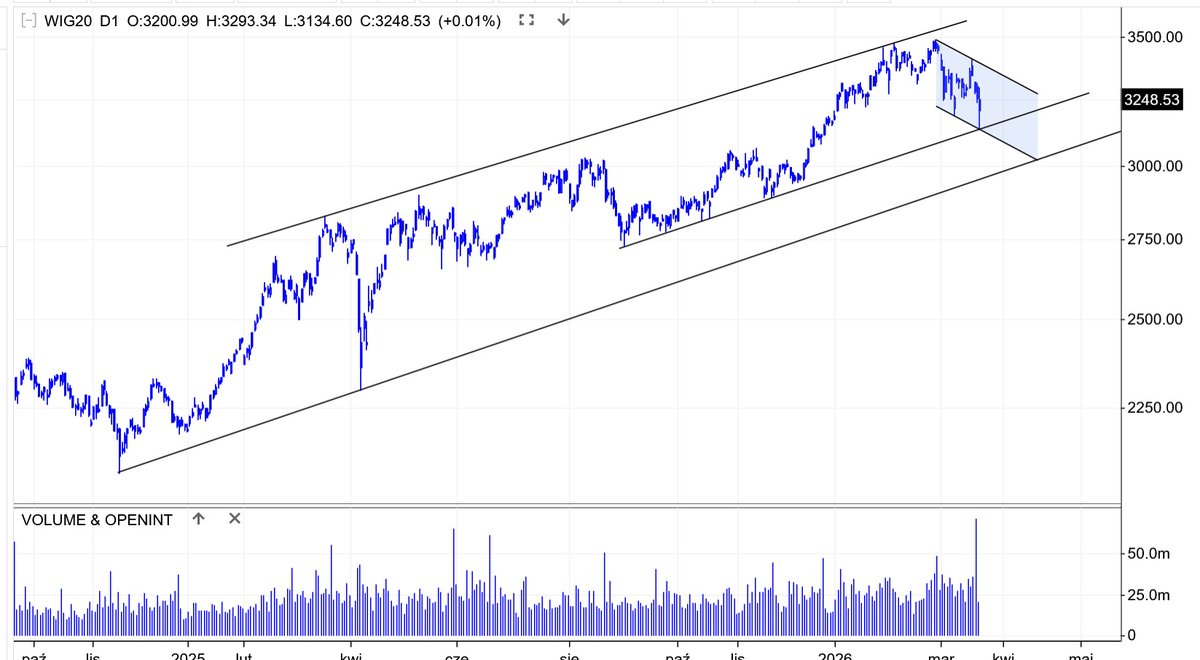Close the VOLUME & OPENINT pane
Screen dimensions: 1200x660
[x=234, y=518]
